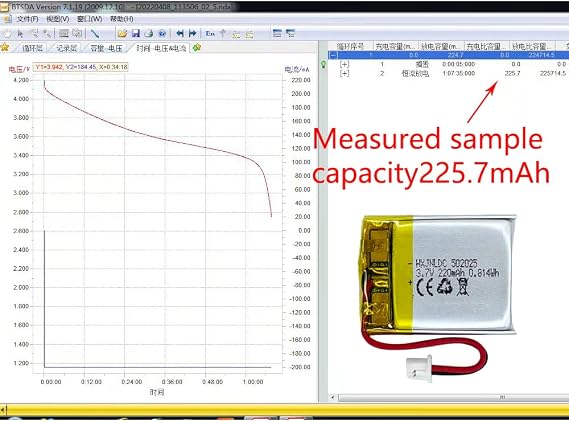Click the 循环序号 column header
Image resolution: width=569 pixels, height=422 pixels.
tap(351, 46)
